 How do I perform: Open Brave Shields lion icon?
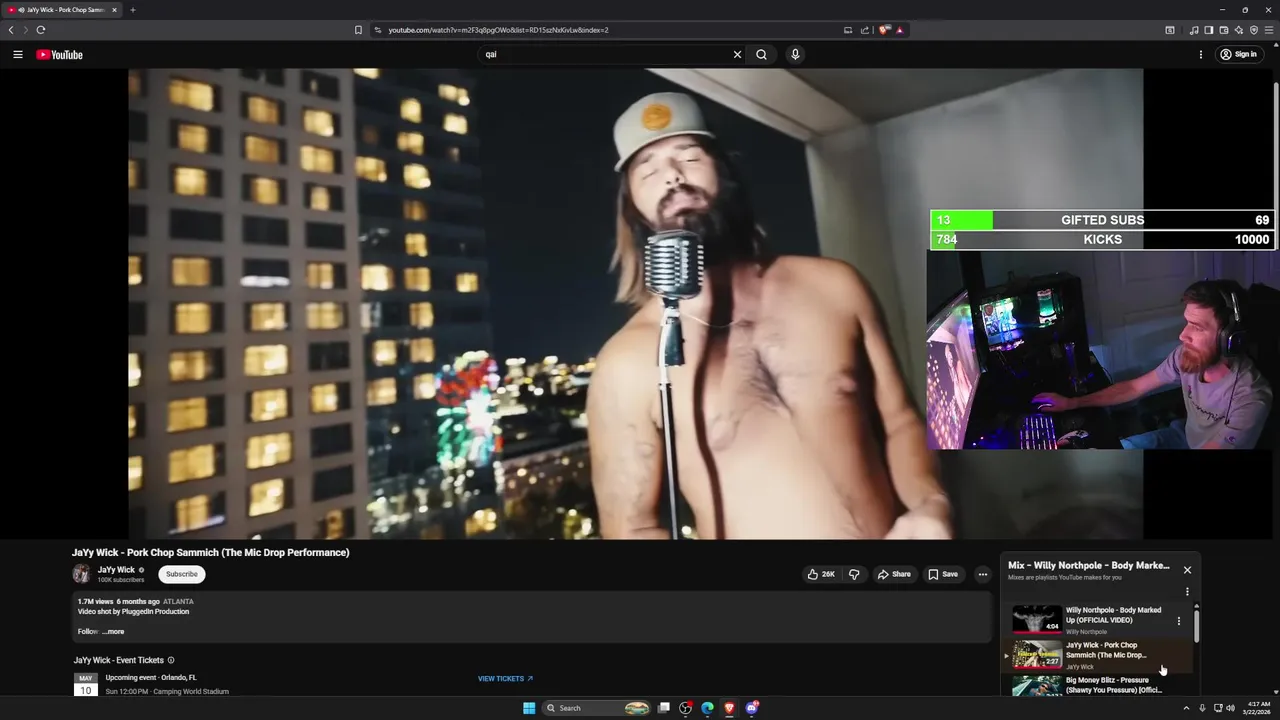(x=884, y=30)
